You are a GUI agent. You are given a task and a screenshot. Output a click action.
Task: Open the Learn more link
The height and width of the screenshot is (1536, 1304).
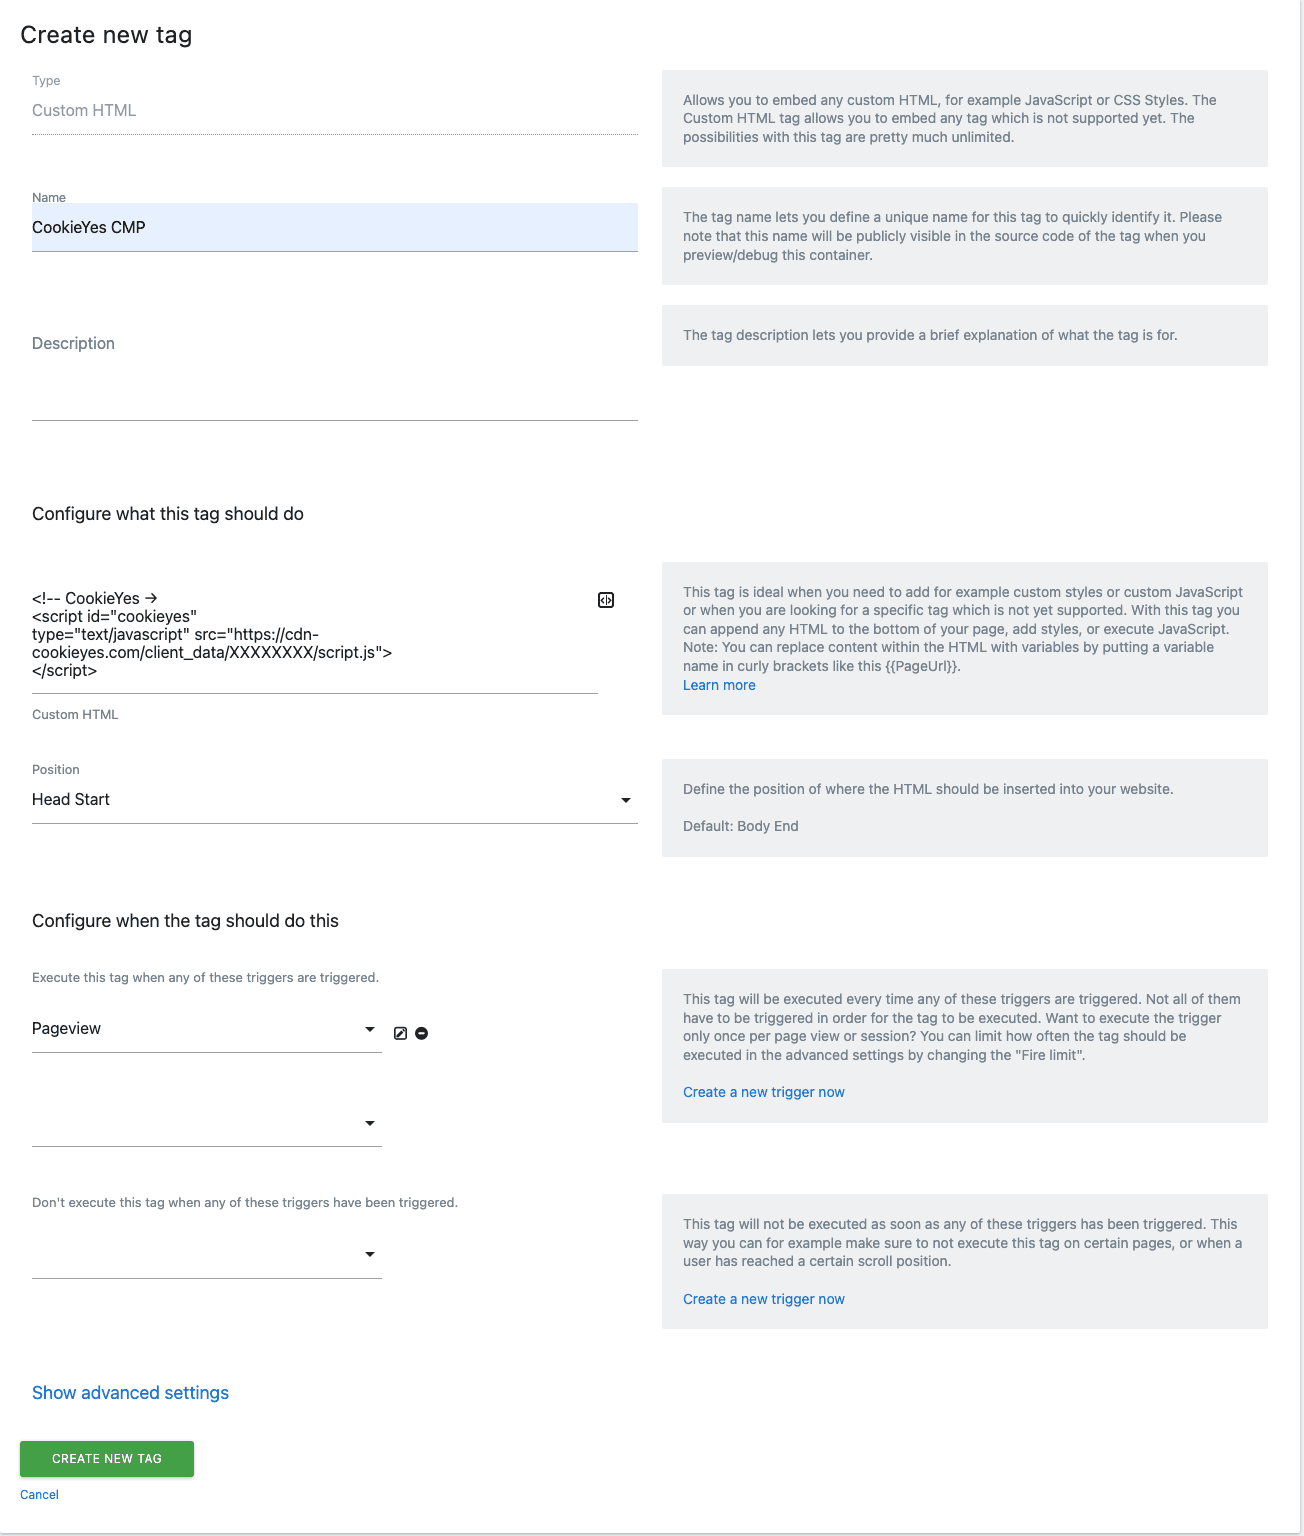tap(719, 685)
